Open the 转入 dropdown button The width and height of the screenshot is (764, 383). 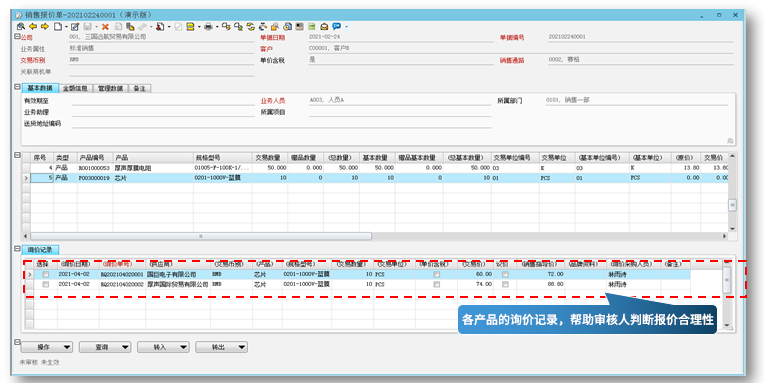click(x=163, y=347)
